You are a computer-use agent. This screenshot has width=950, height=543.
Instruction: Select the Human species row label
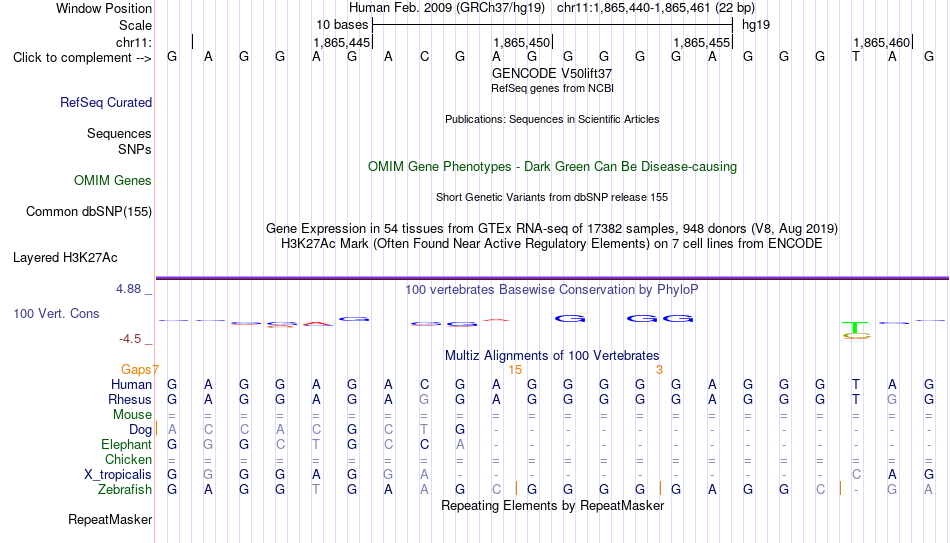tap(131, 385)
